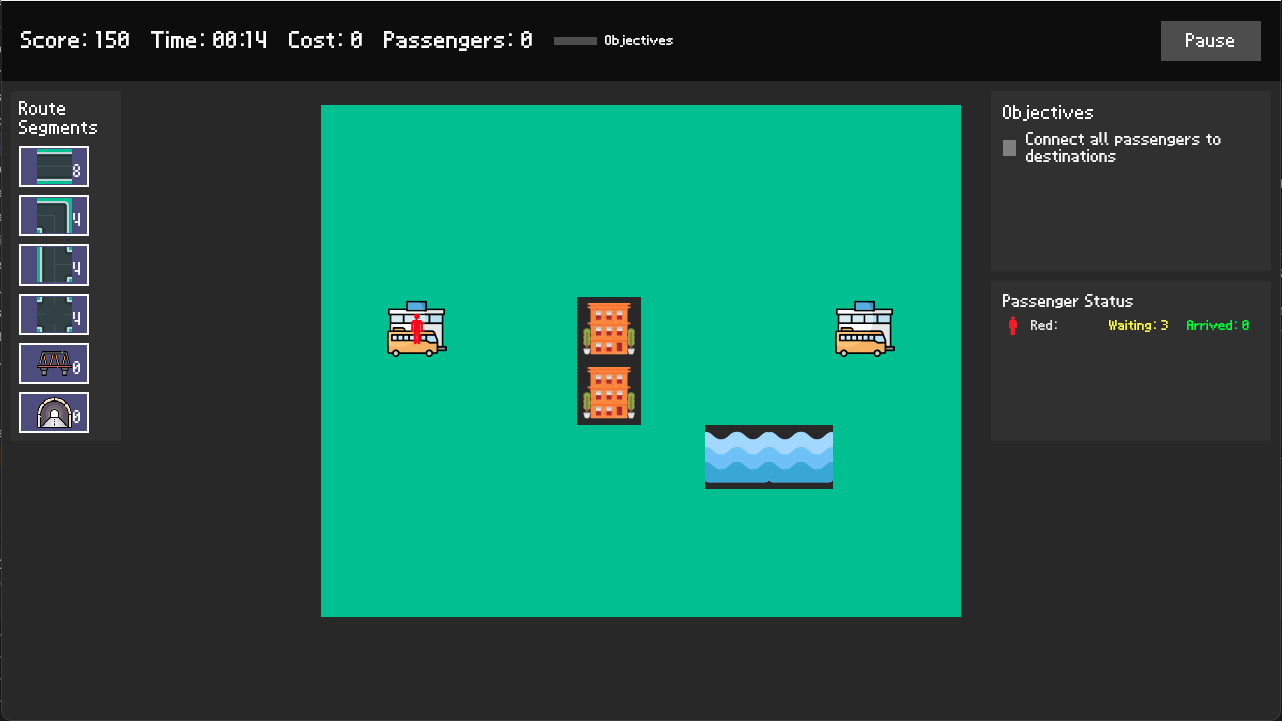Click the red passenger icon in Passenger Status

(x=1013, y=325)
